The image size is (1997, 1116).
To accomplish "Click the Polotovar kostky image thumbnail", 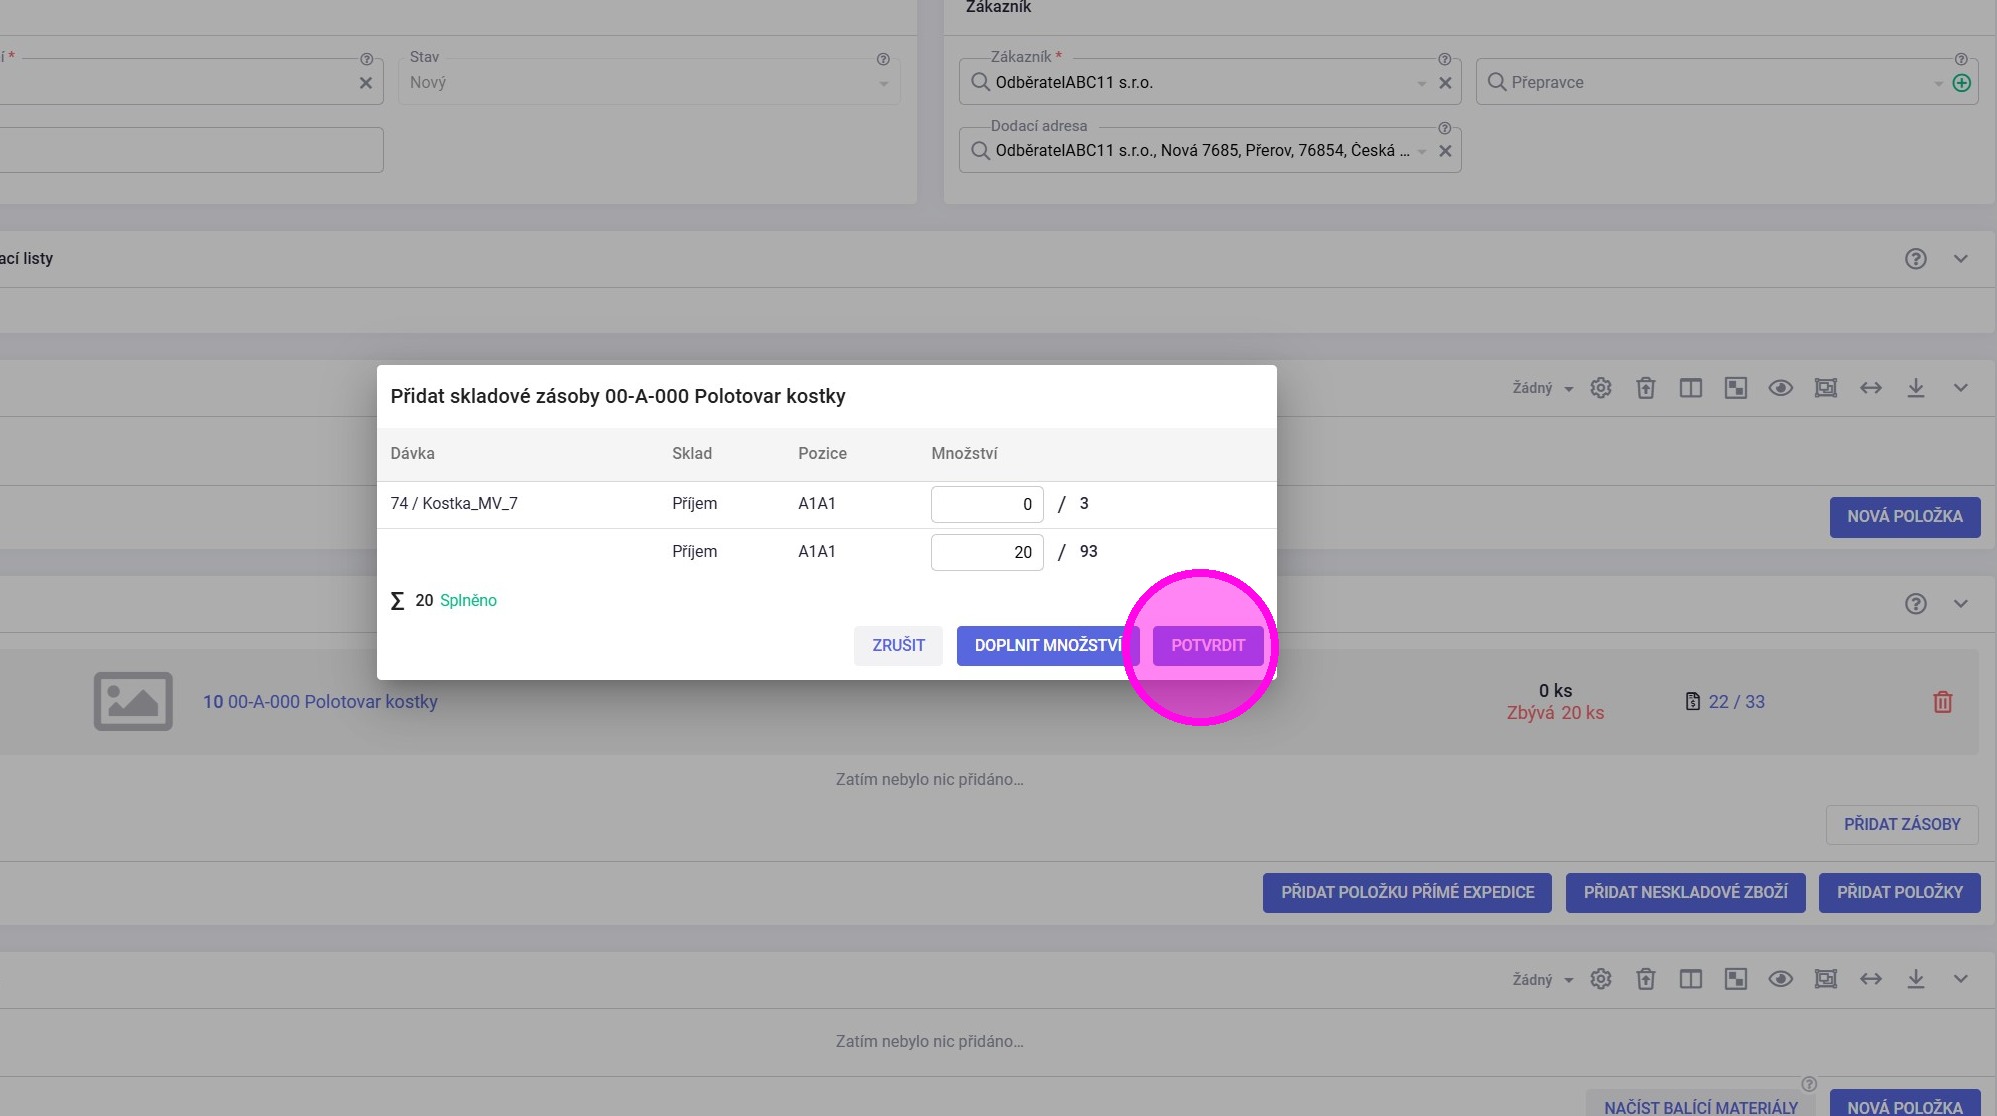I will click(x=133, y=701).
